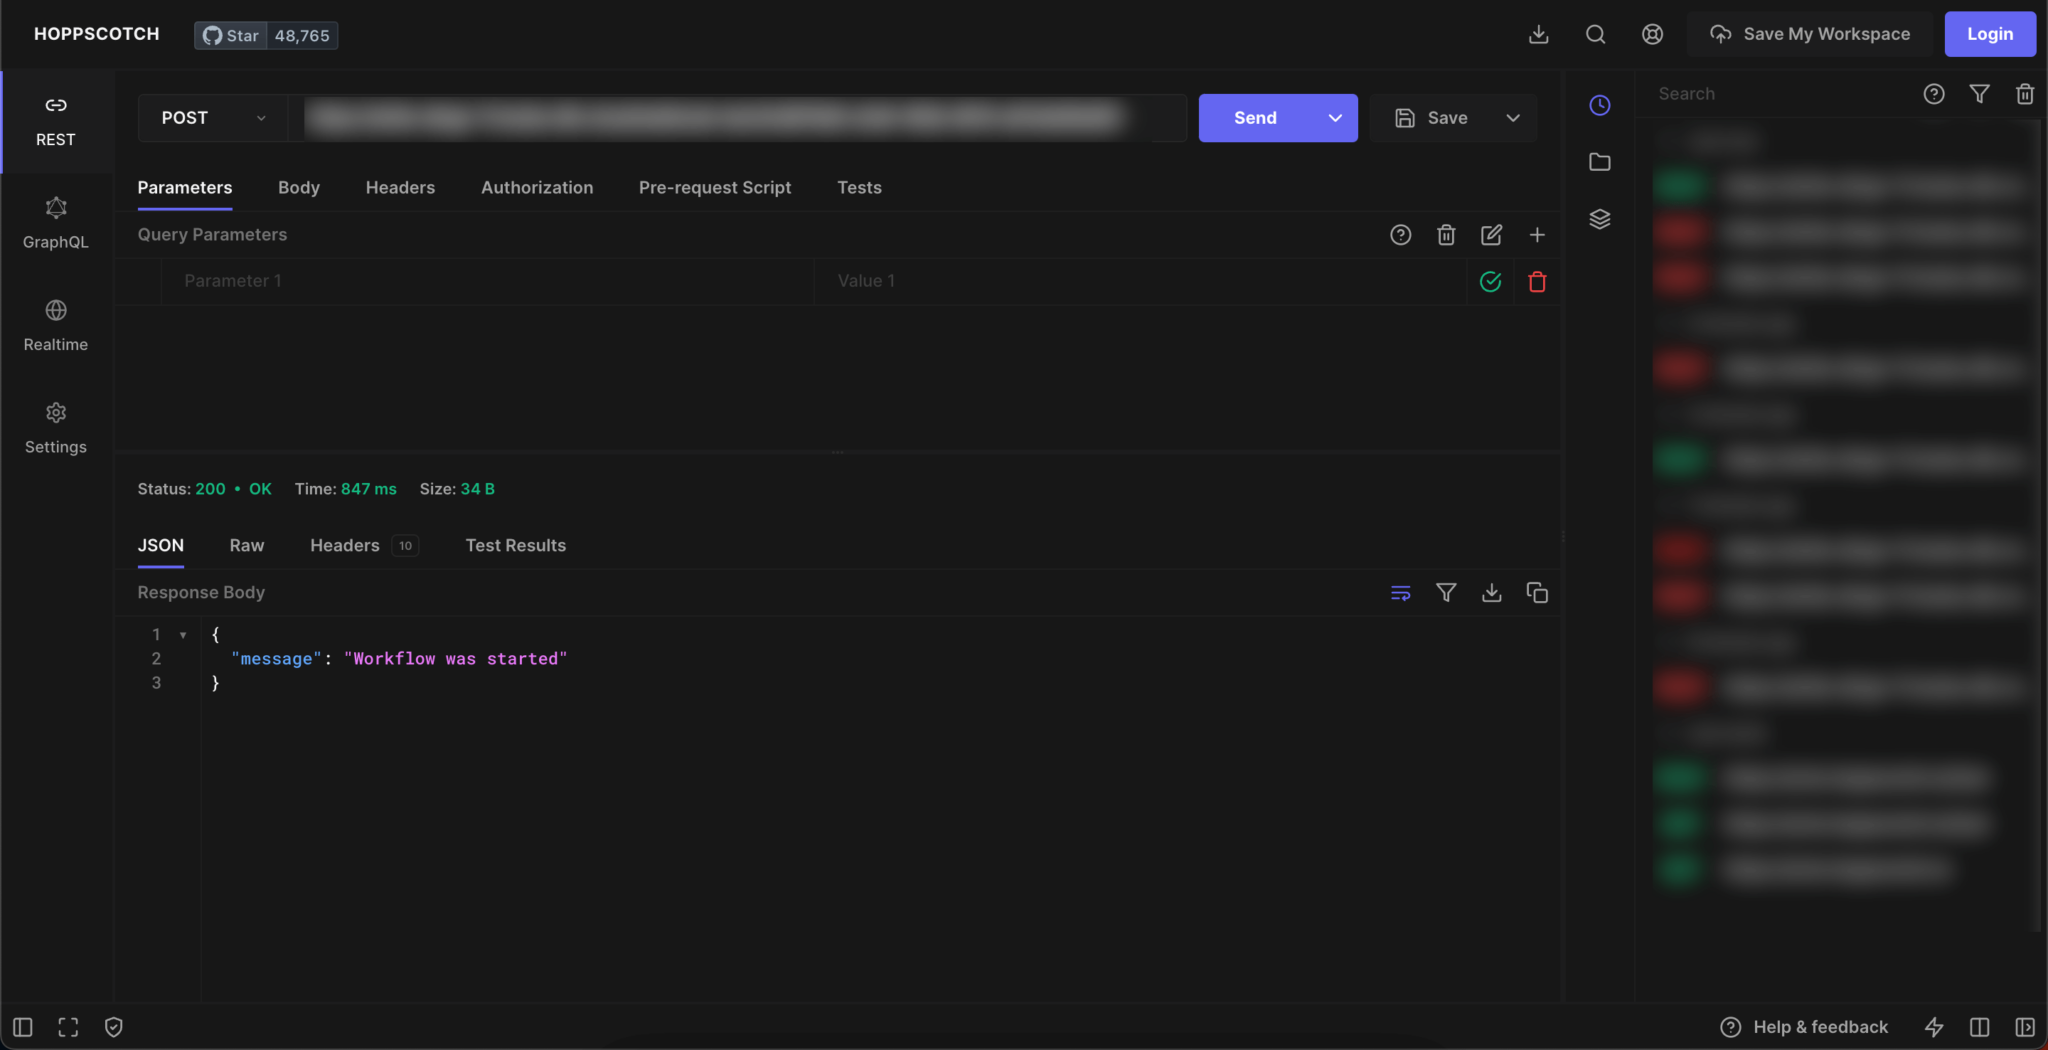The width and height of the screenshot is (2048, 1050).
Task: Open the POST method dropdown
Action: [x=213, y=118]
